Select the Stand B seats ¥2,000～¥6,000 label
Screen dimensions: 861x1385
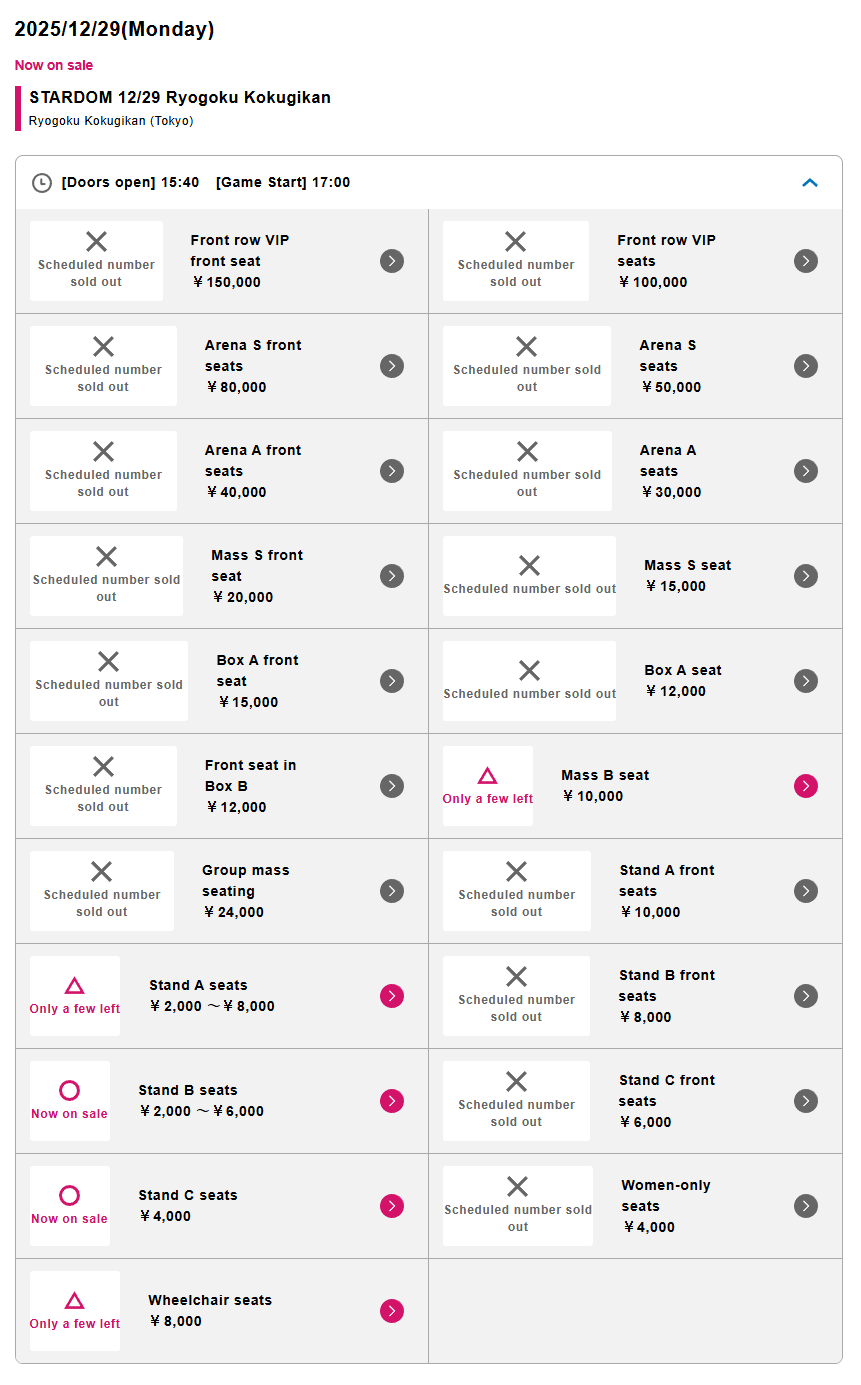point(201,1101)
